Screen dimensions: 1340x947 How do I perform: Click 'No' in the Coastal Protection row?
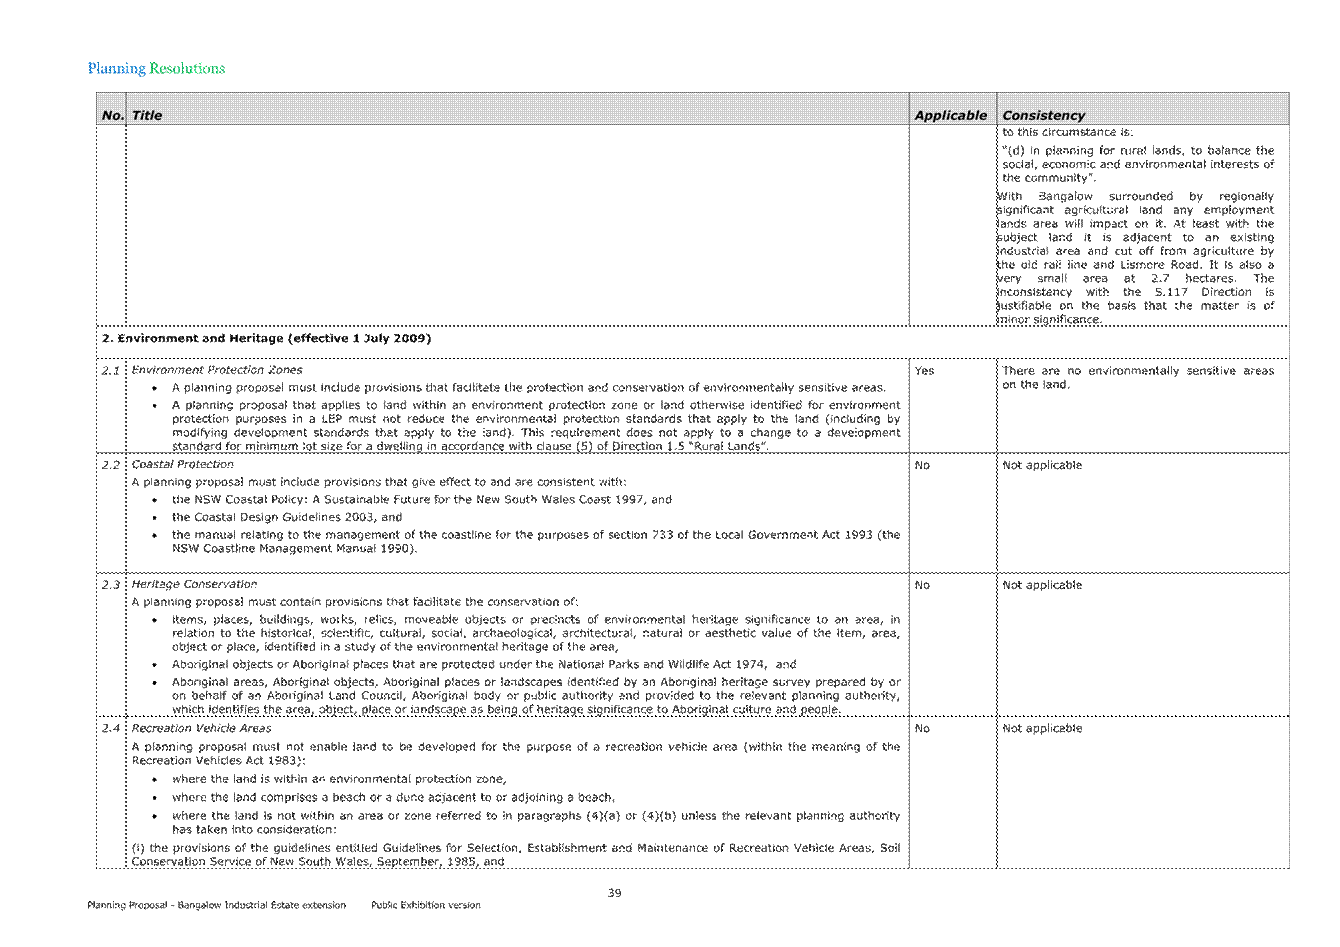pos(922,466)
